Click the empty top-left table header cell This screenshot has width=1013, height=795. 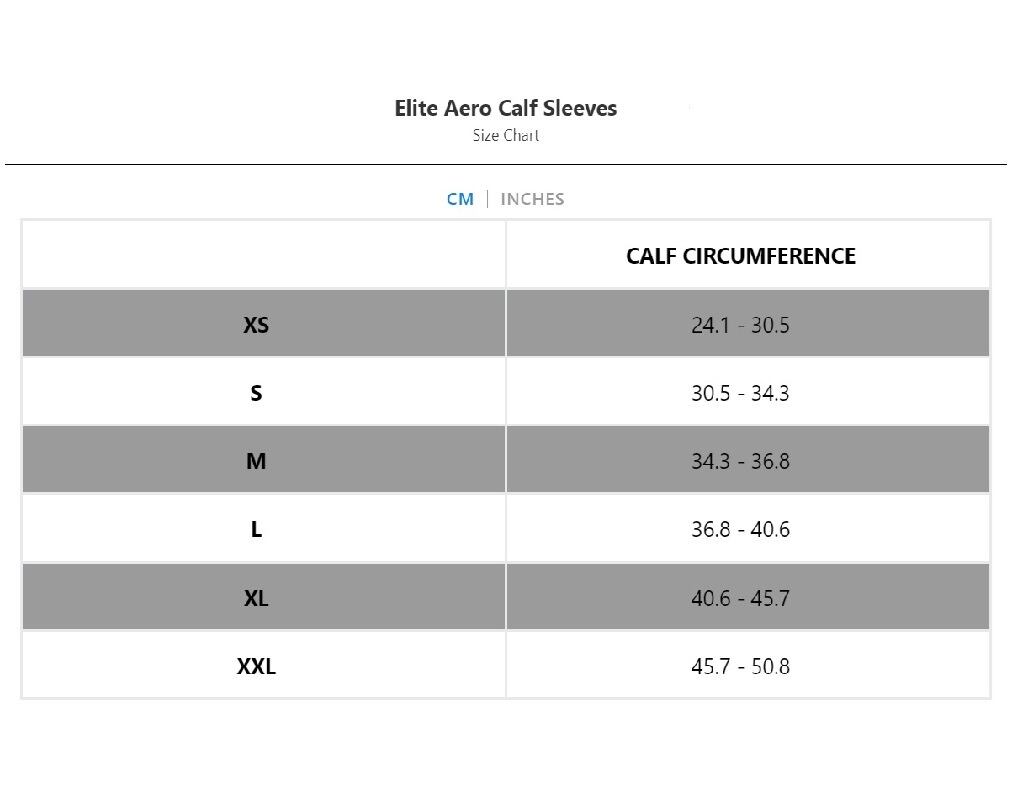[264, 255]
